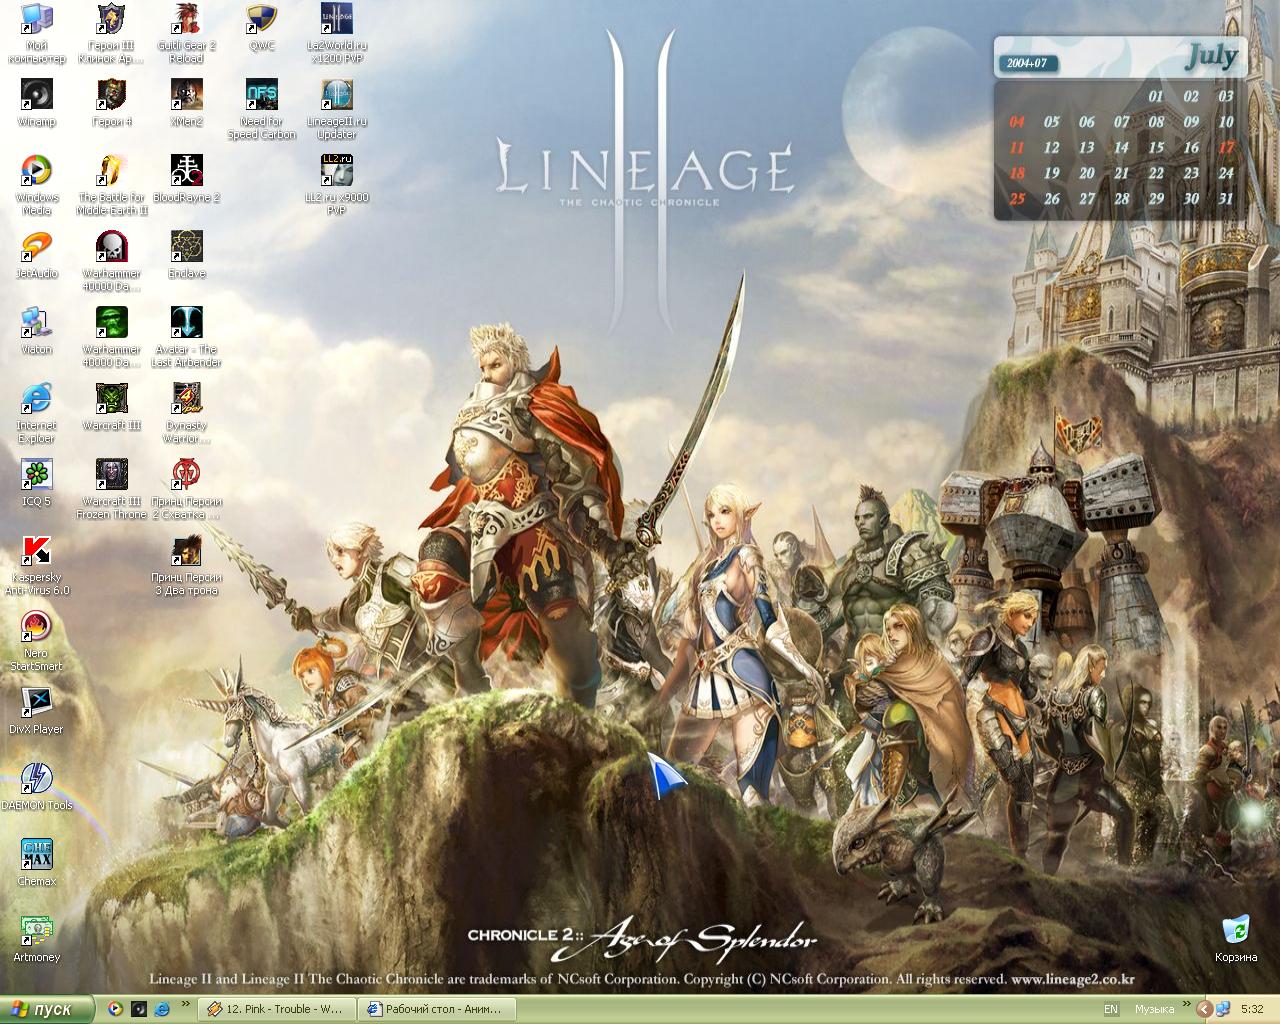Screen dimensions: 1280x1024
Task: Click the Chemax desktop icon
Action: [36, 863]
